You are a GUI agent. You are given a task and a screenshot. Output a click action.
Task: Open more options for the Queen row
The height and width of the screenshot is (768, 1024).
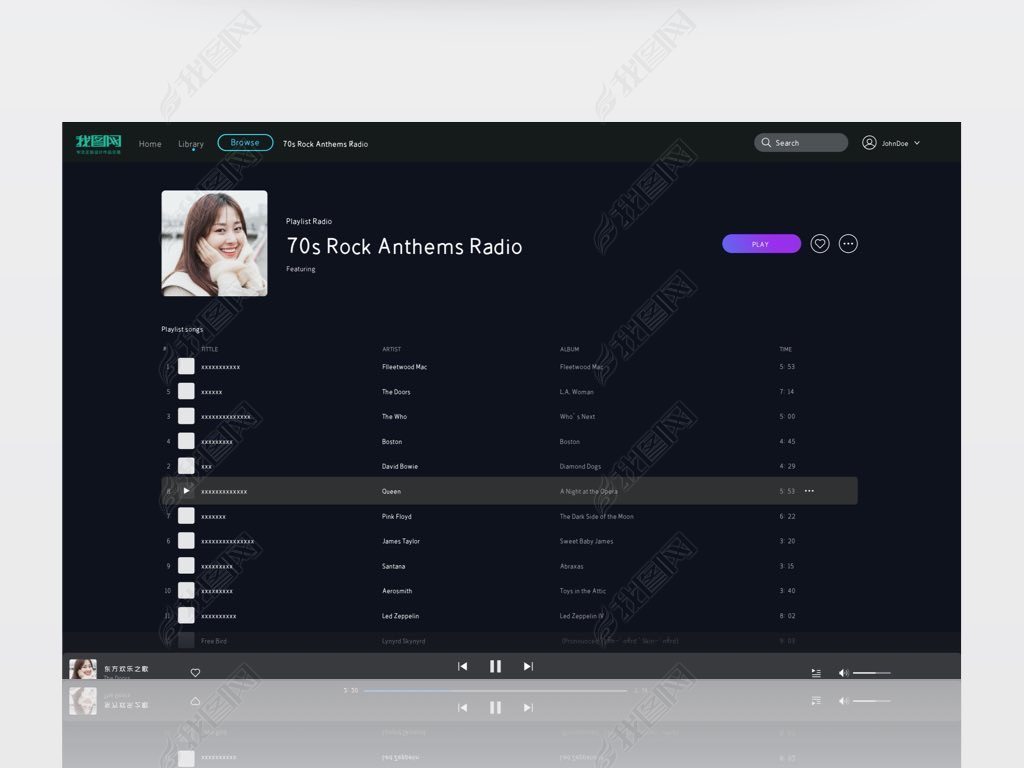point(809,491)
